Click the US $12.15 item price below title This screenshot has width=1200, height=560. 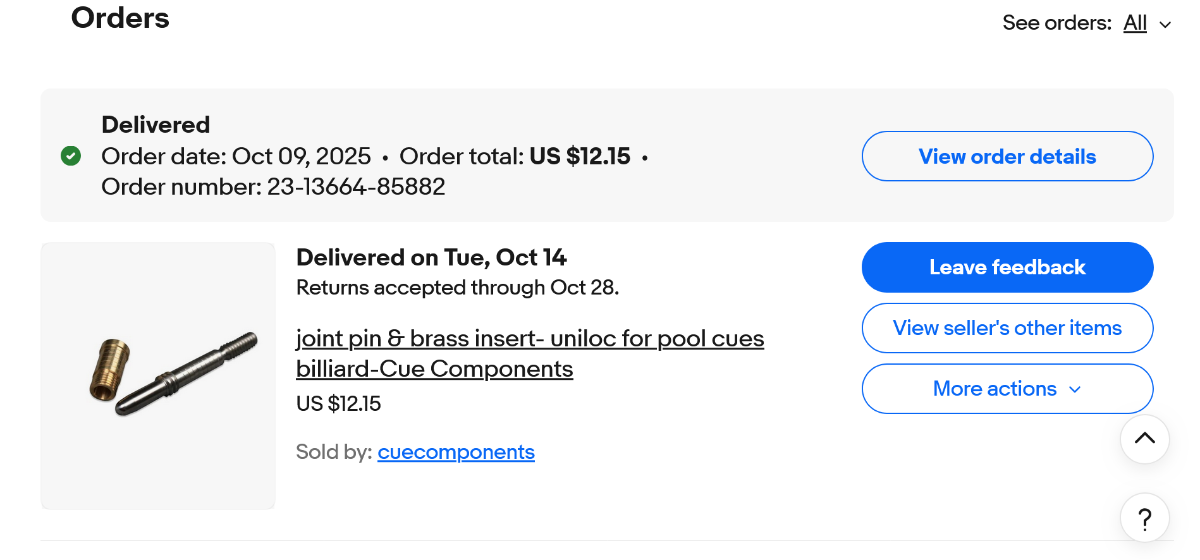[339, 404]
